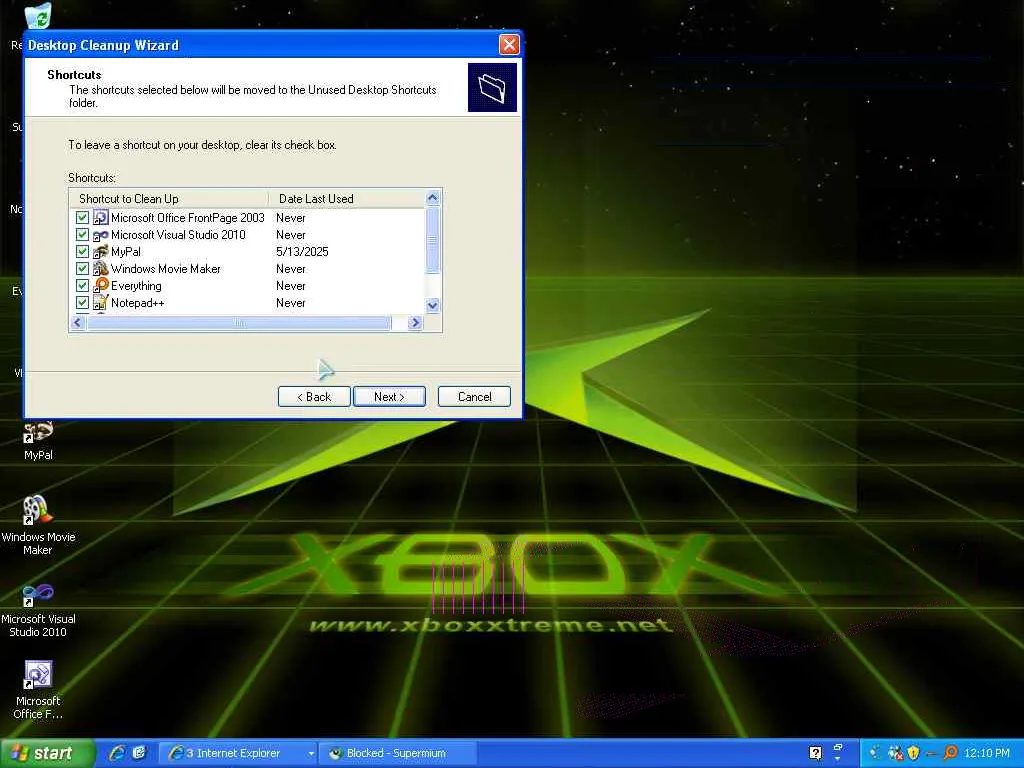Switch to Blocked - Supermium taskbar button
The height and width of the screenshot is (768, 1024).
coord(399,753)
